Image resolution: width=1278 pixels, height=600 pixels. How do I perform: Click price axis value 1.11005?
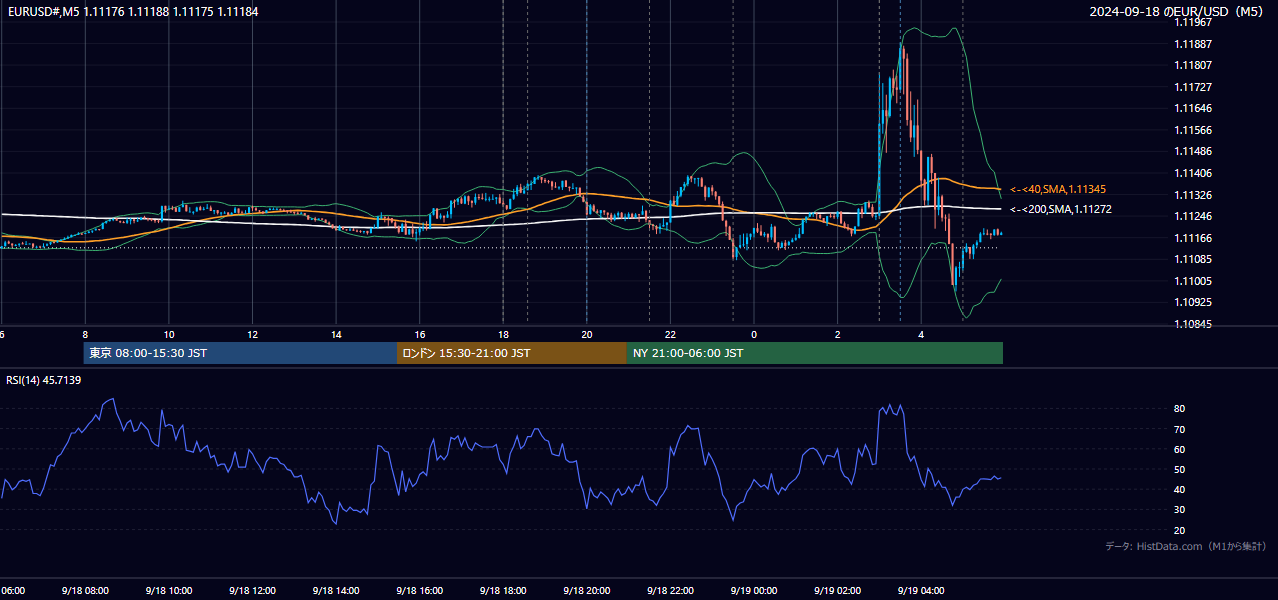pyautogui.click(x=1193, y=281)
